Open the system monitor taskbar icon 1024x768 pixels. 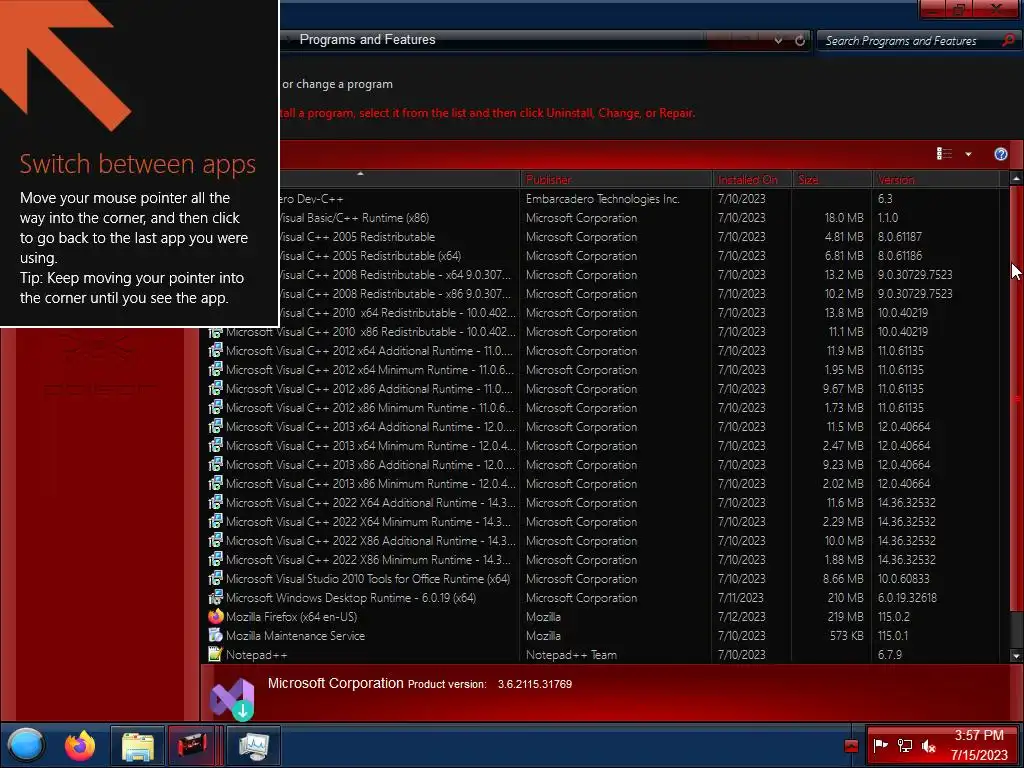pyautogui.click(x=253, y=745)
